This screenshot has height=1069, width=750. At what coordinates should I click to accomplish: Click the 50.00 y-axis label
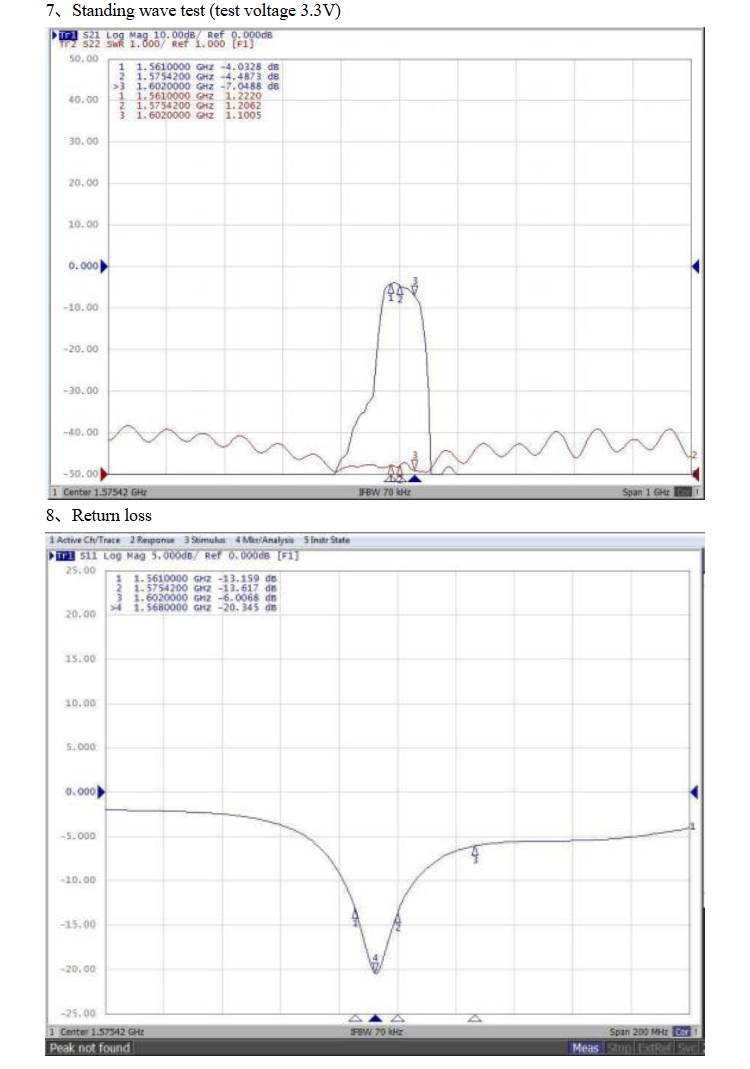tap(84, 59)
